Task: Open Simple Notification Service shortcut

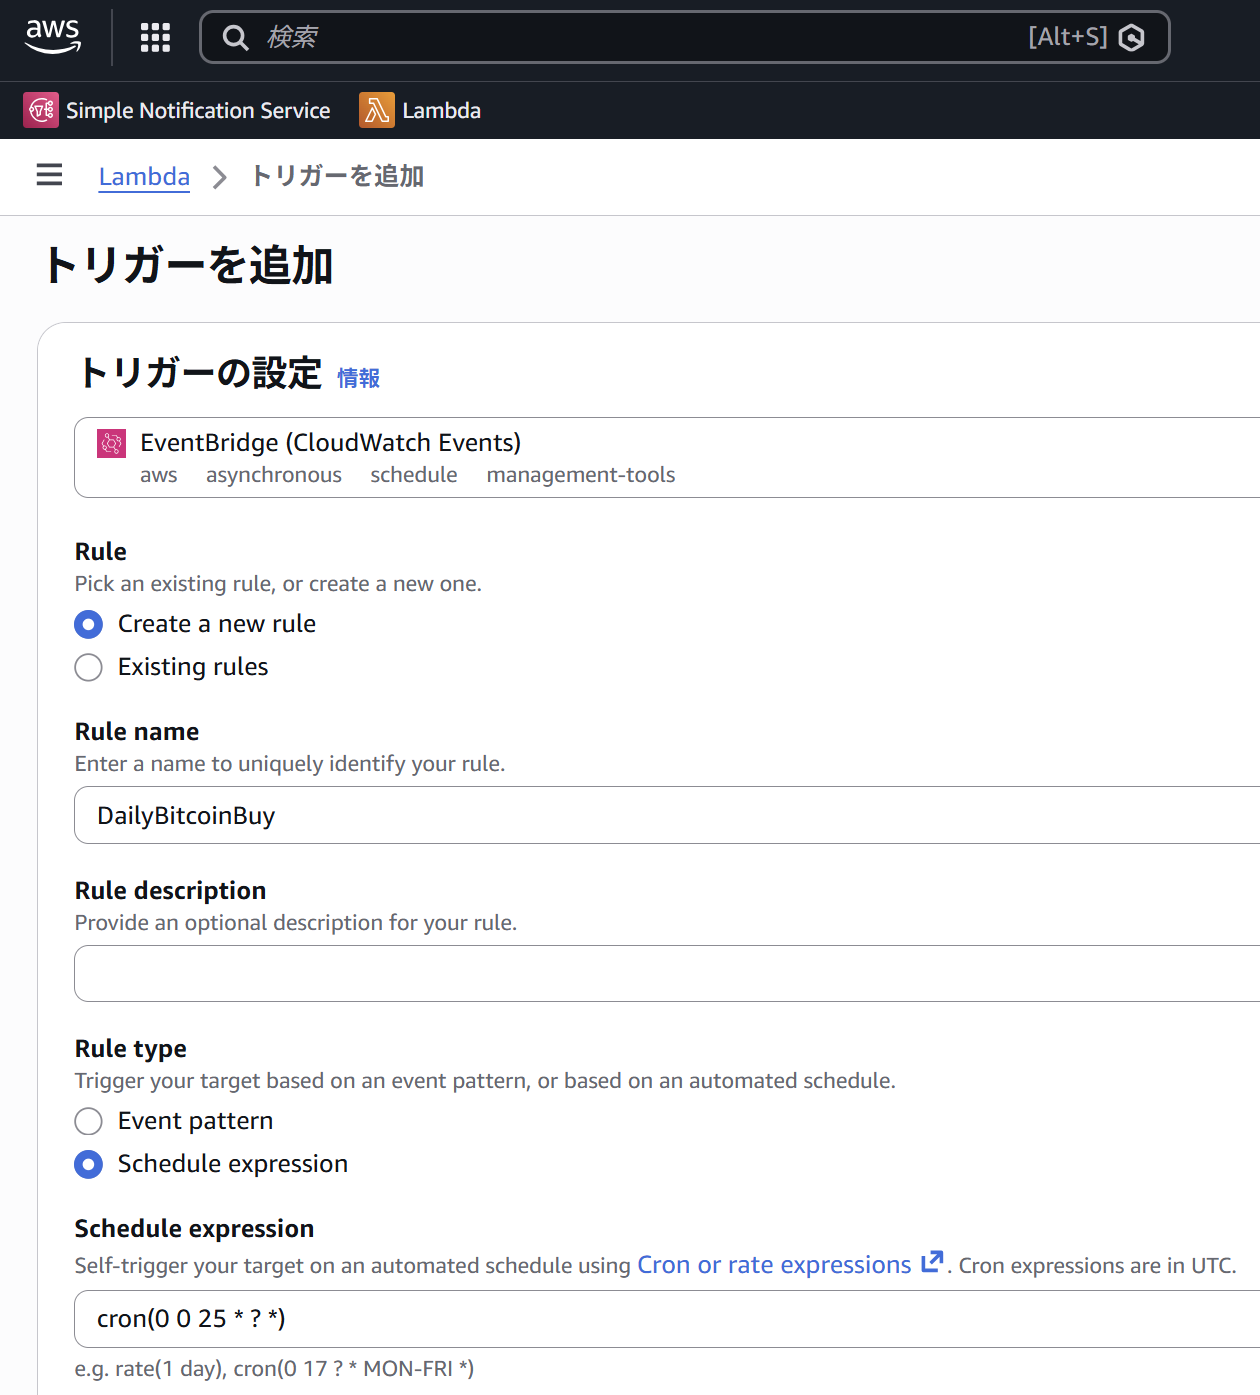Action: (x=198, y=110)
